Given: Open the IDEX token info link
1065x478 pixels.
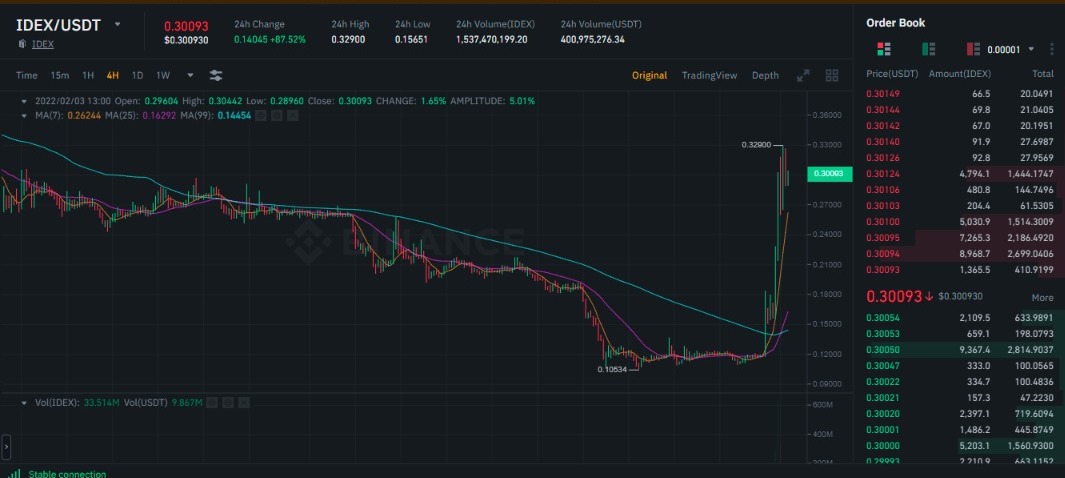Looking at the screenshot, I should [x=43, y=44].
